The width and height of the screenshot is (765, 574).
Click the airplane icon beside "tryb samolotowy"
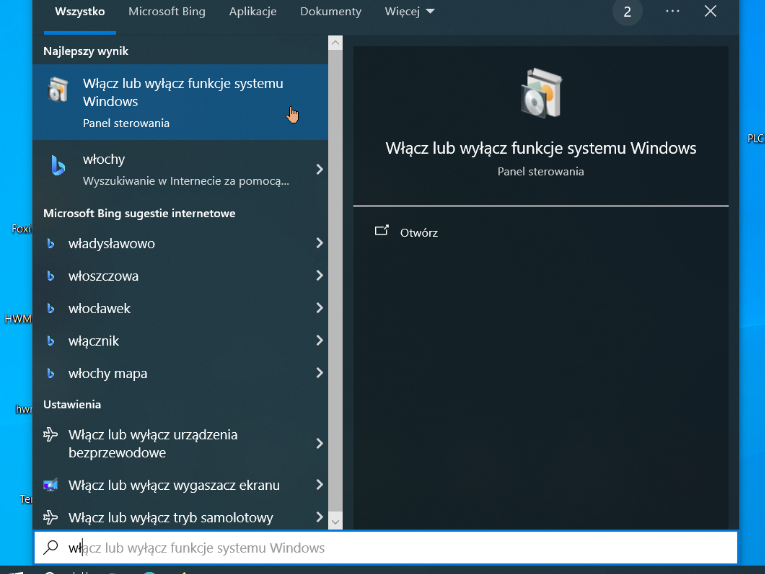[51, 518]
